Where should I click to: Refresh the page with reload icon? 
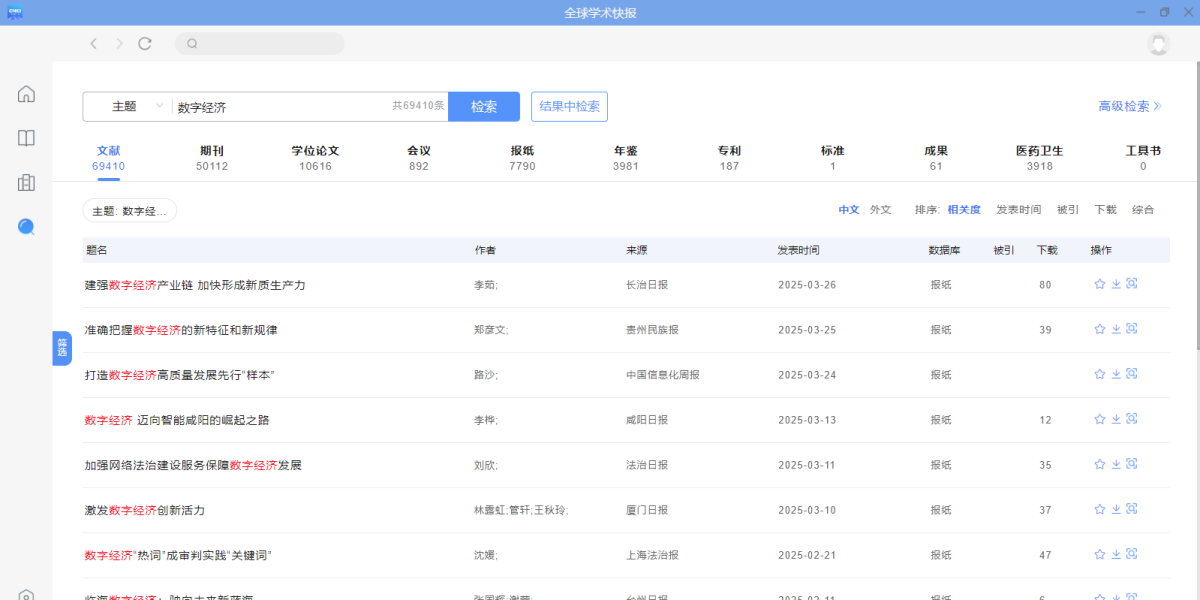(x=144, y=43)
